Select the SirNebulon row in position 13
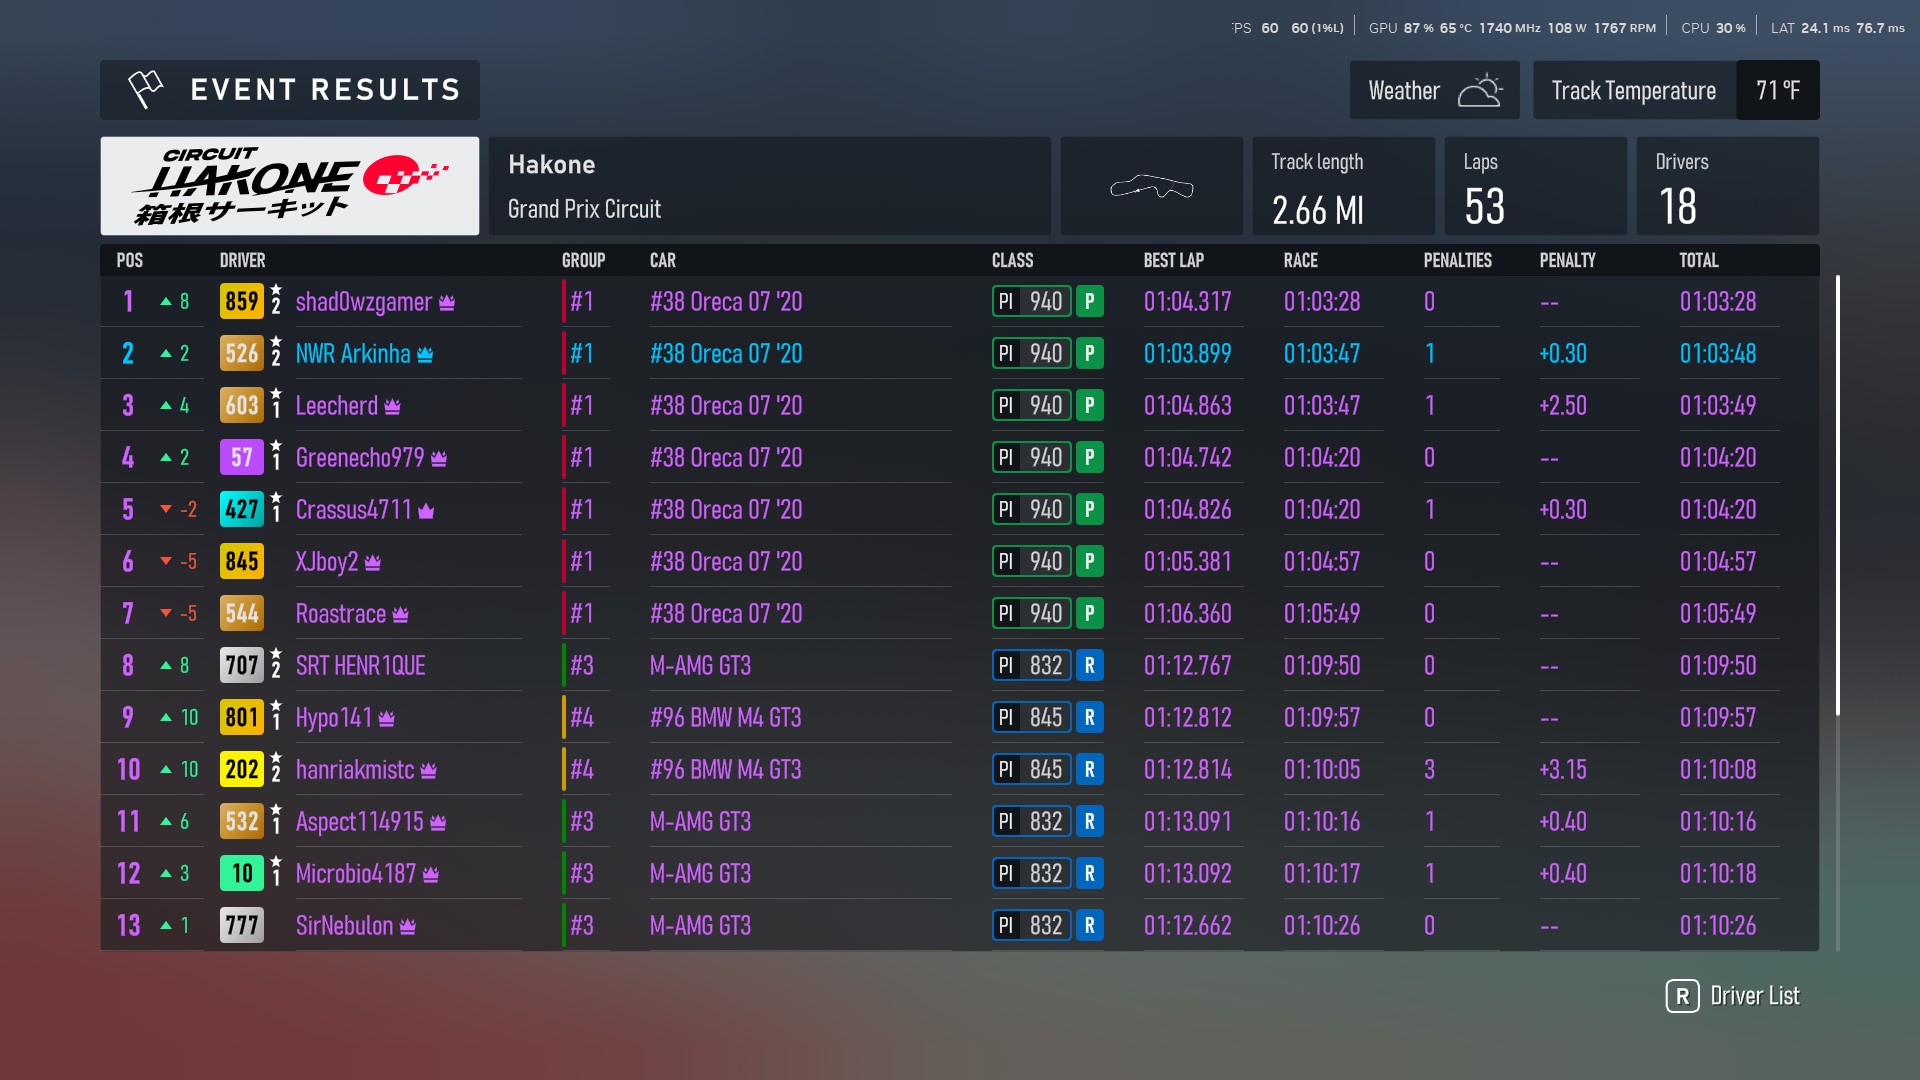Viewport: 1920px width, 1080px height. coord(344,925)
